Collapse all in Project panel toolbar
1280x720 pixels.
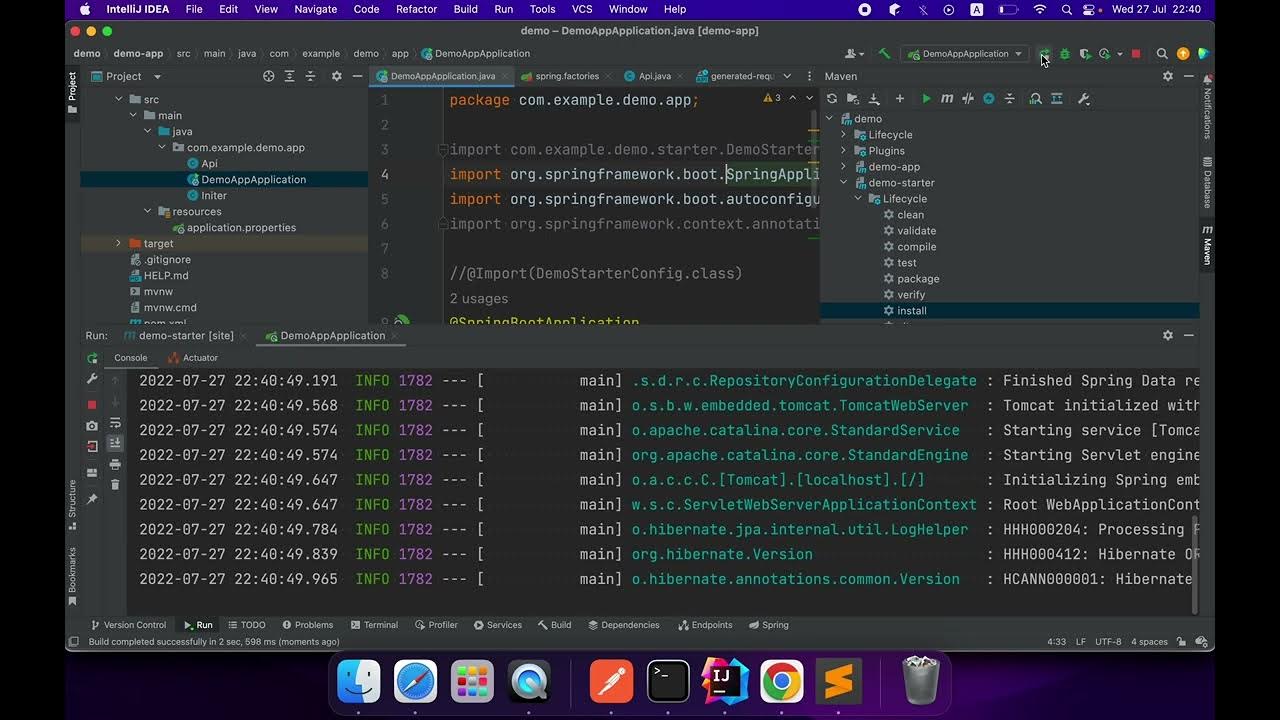point(311,76)
